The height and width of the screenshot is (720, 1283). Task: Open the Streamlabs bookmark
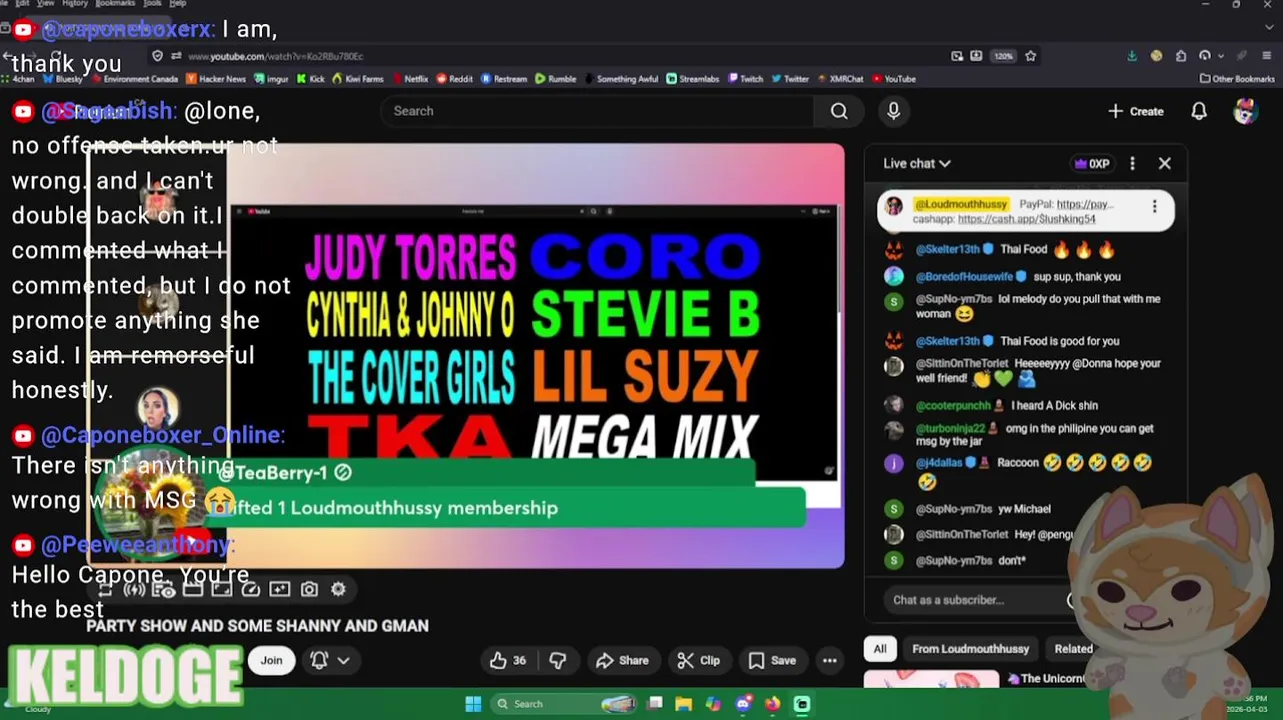[693, 79]
